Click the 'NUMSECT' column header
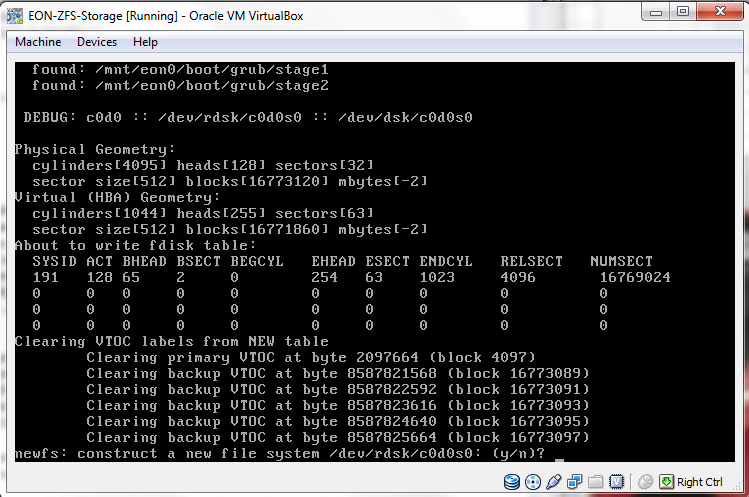 point(621,261)
